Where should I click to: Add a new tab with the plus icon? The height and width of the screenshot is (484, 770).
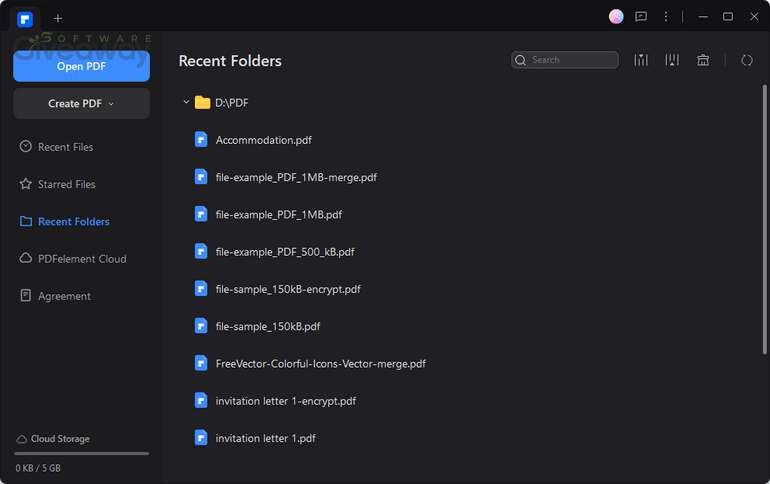pyautogui.click(x=58, y=19)
